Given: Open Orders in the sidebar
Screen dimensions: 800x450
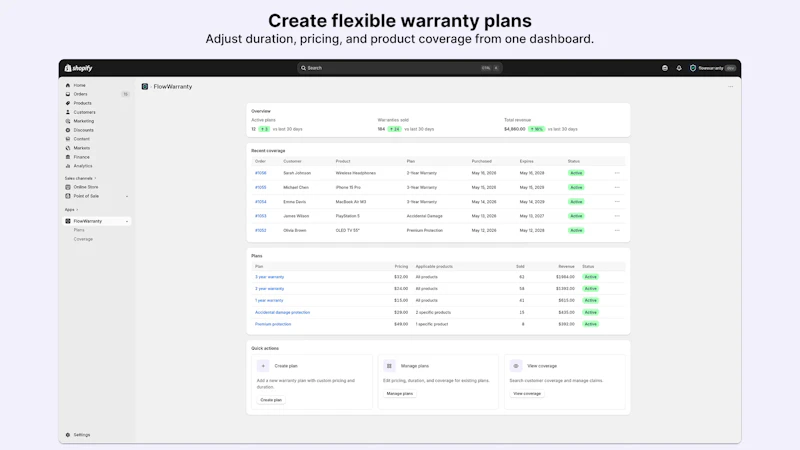Looking at the screenshot, I should point(80,94).
